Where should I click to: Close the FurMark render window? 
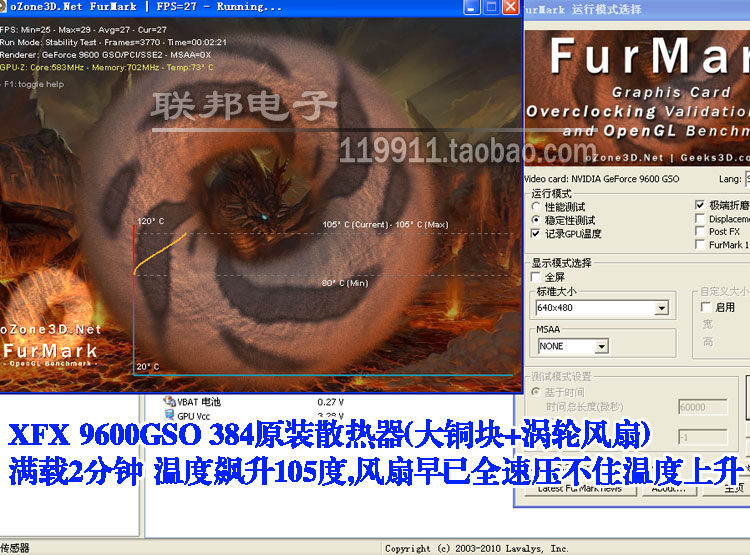512,8
